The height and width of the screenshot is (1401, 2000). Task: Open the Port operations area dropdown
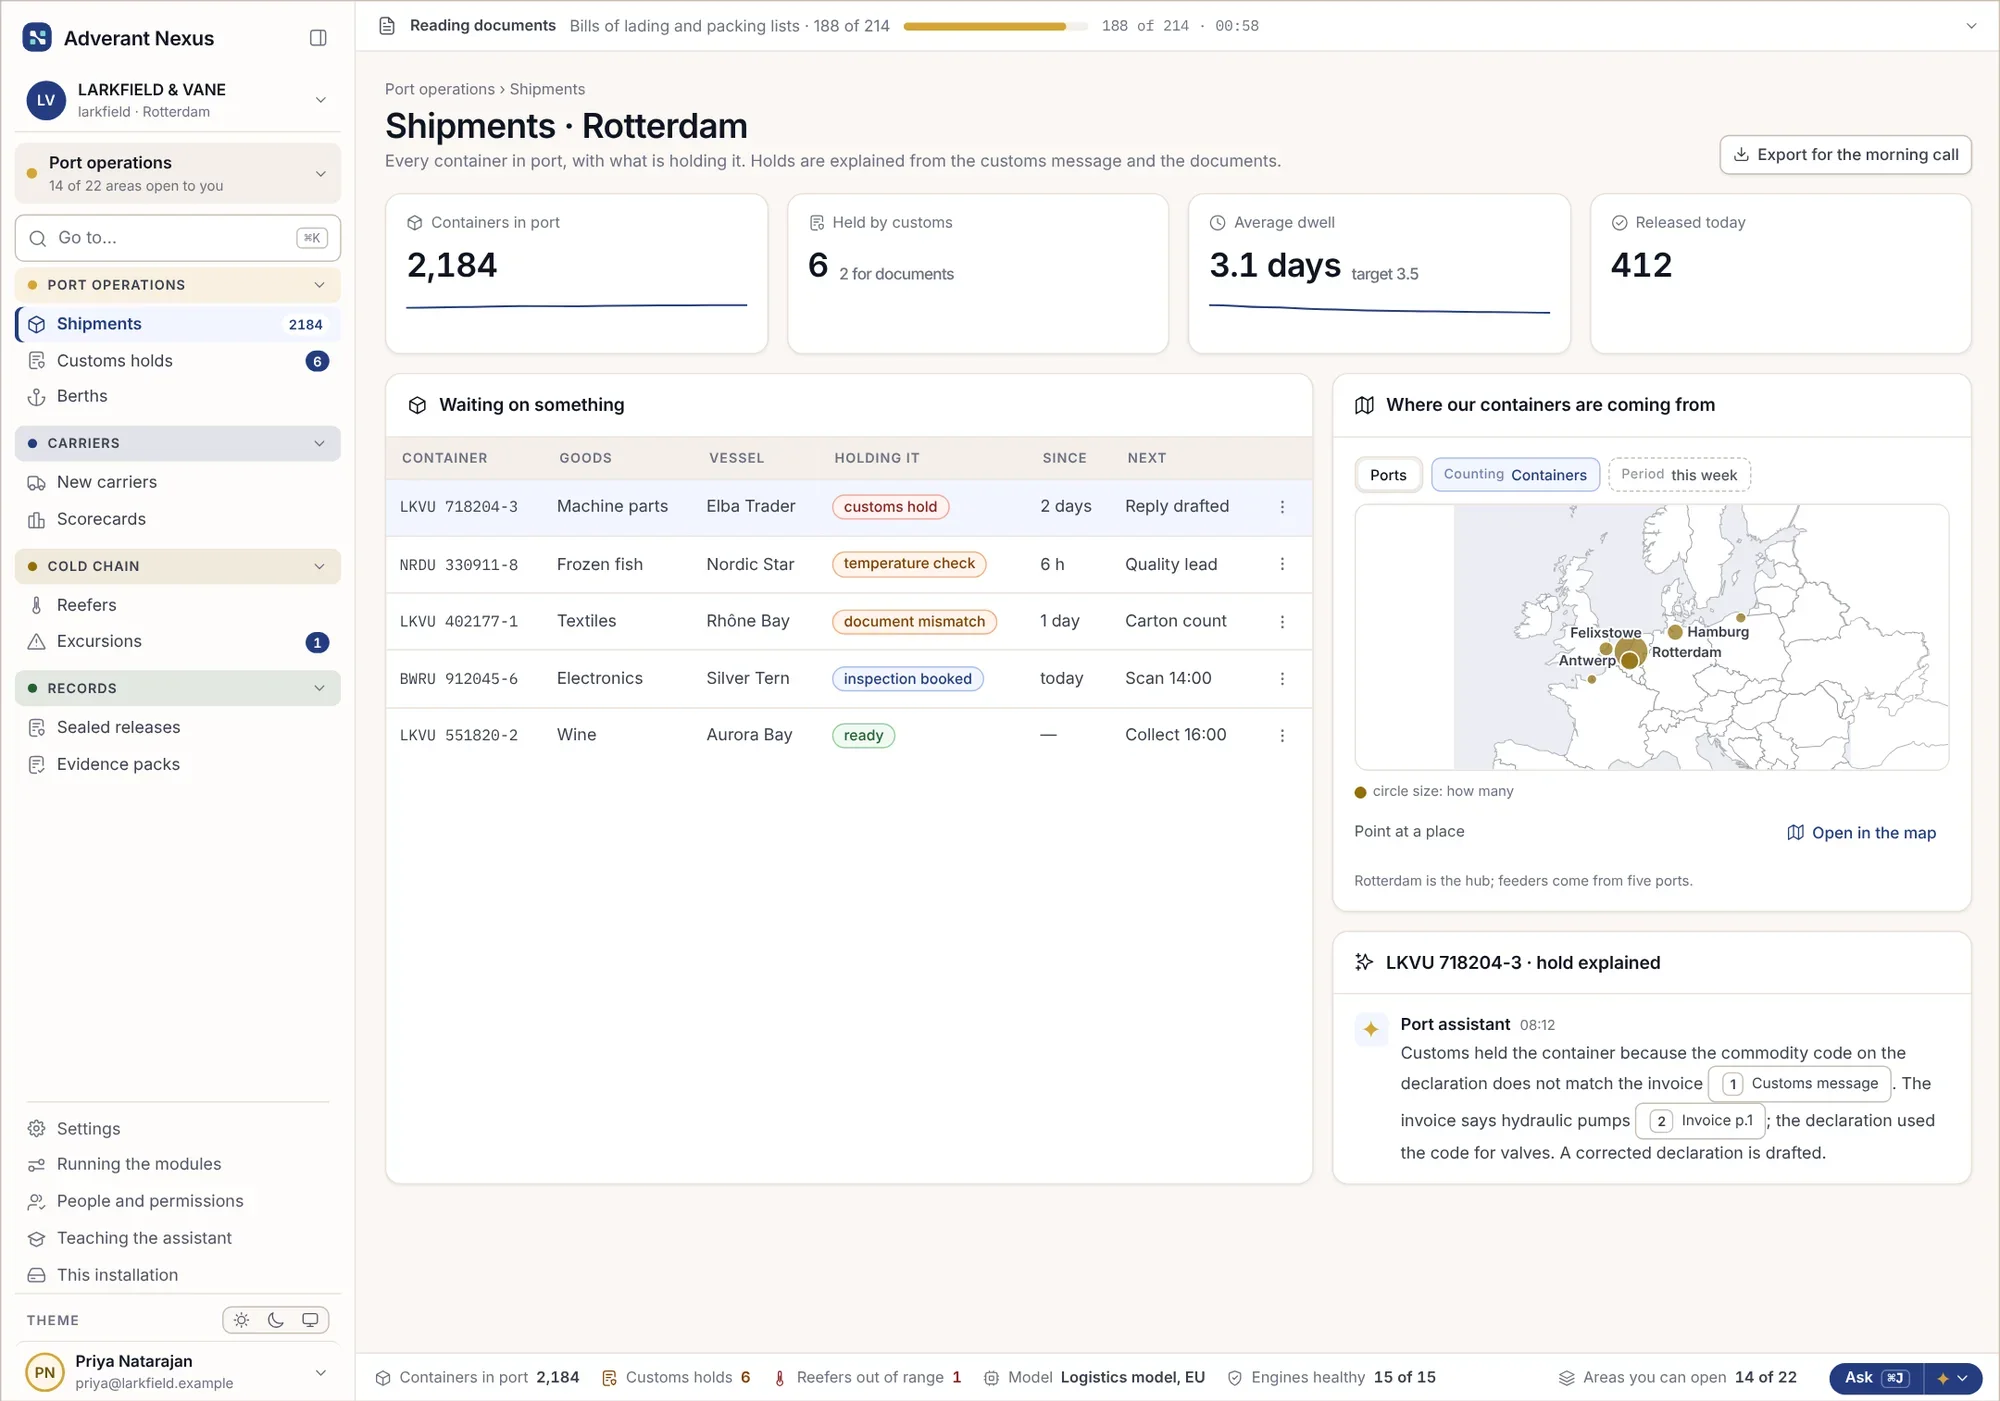178,174
